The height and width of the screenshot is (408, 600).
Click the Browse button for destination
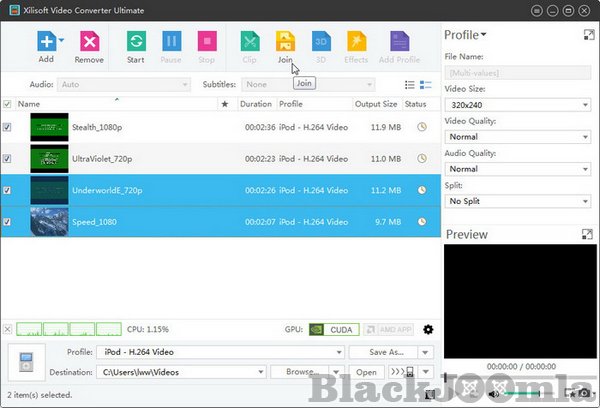tap(301, 372)
